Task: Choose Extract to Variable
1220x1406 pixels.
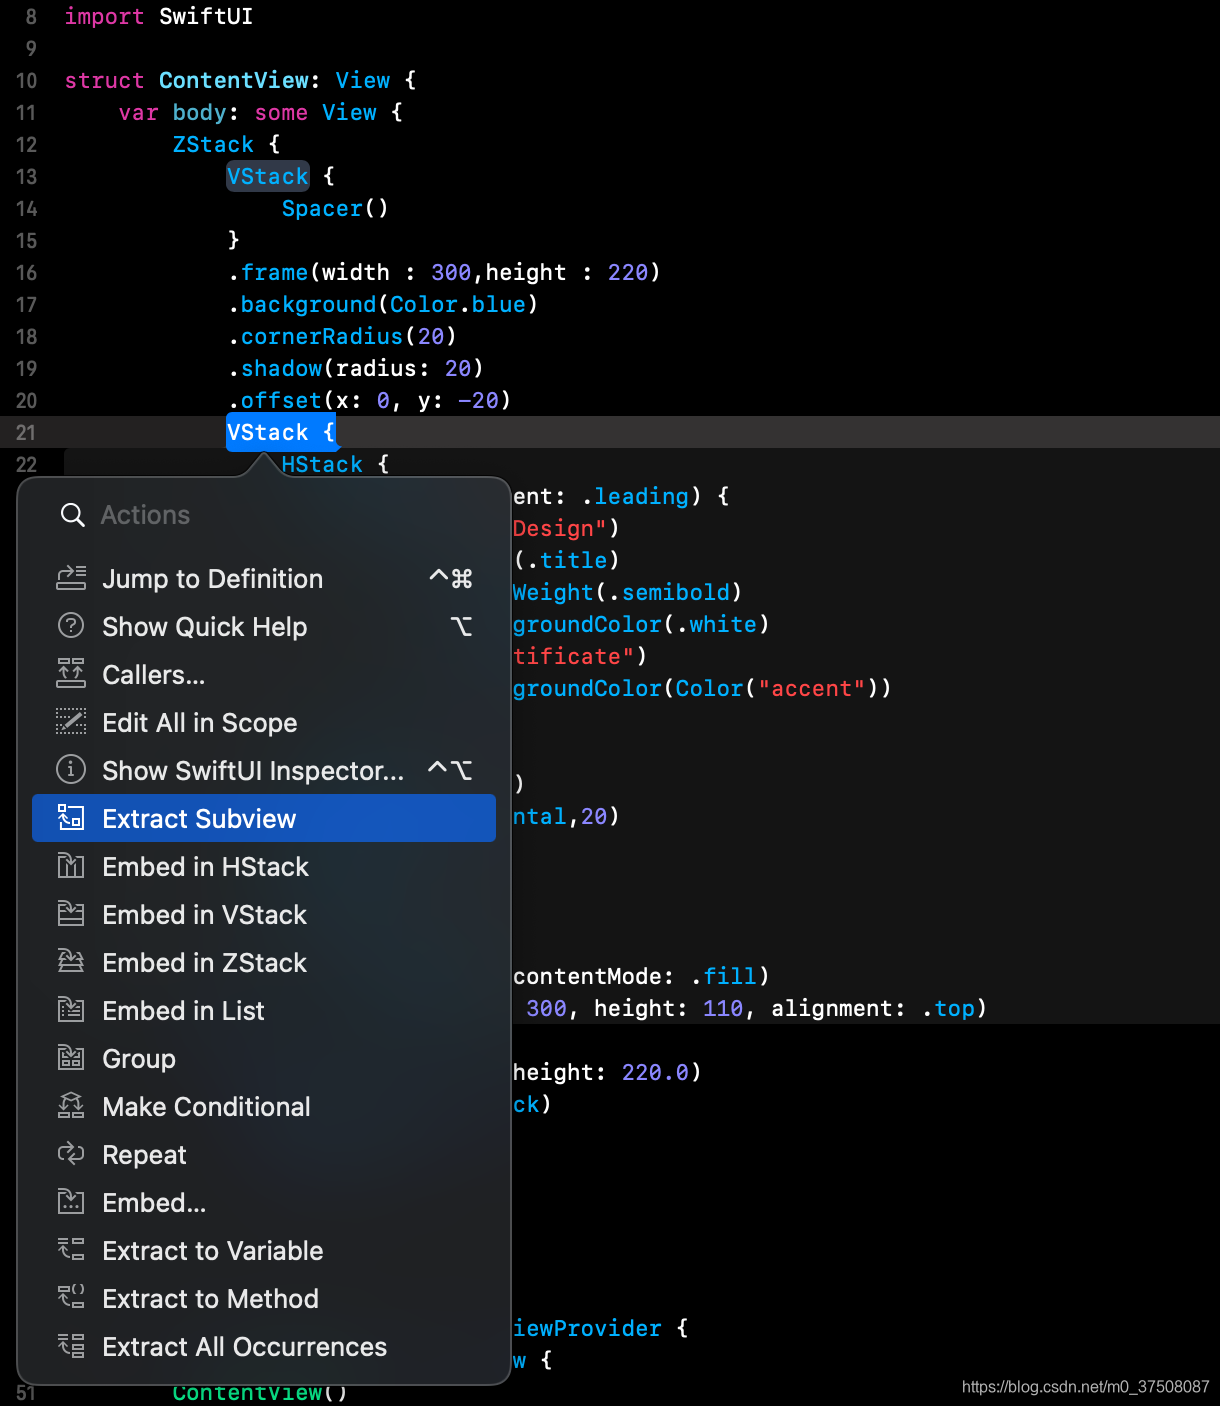Action: (264, 1250)
